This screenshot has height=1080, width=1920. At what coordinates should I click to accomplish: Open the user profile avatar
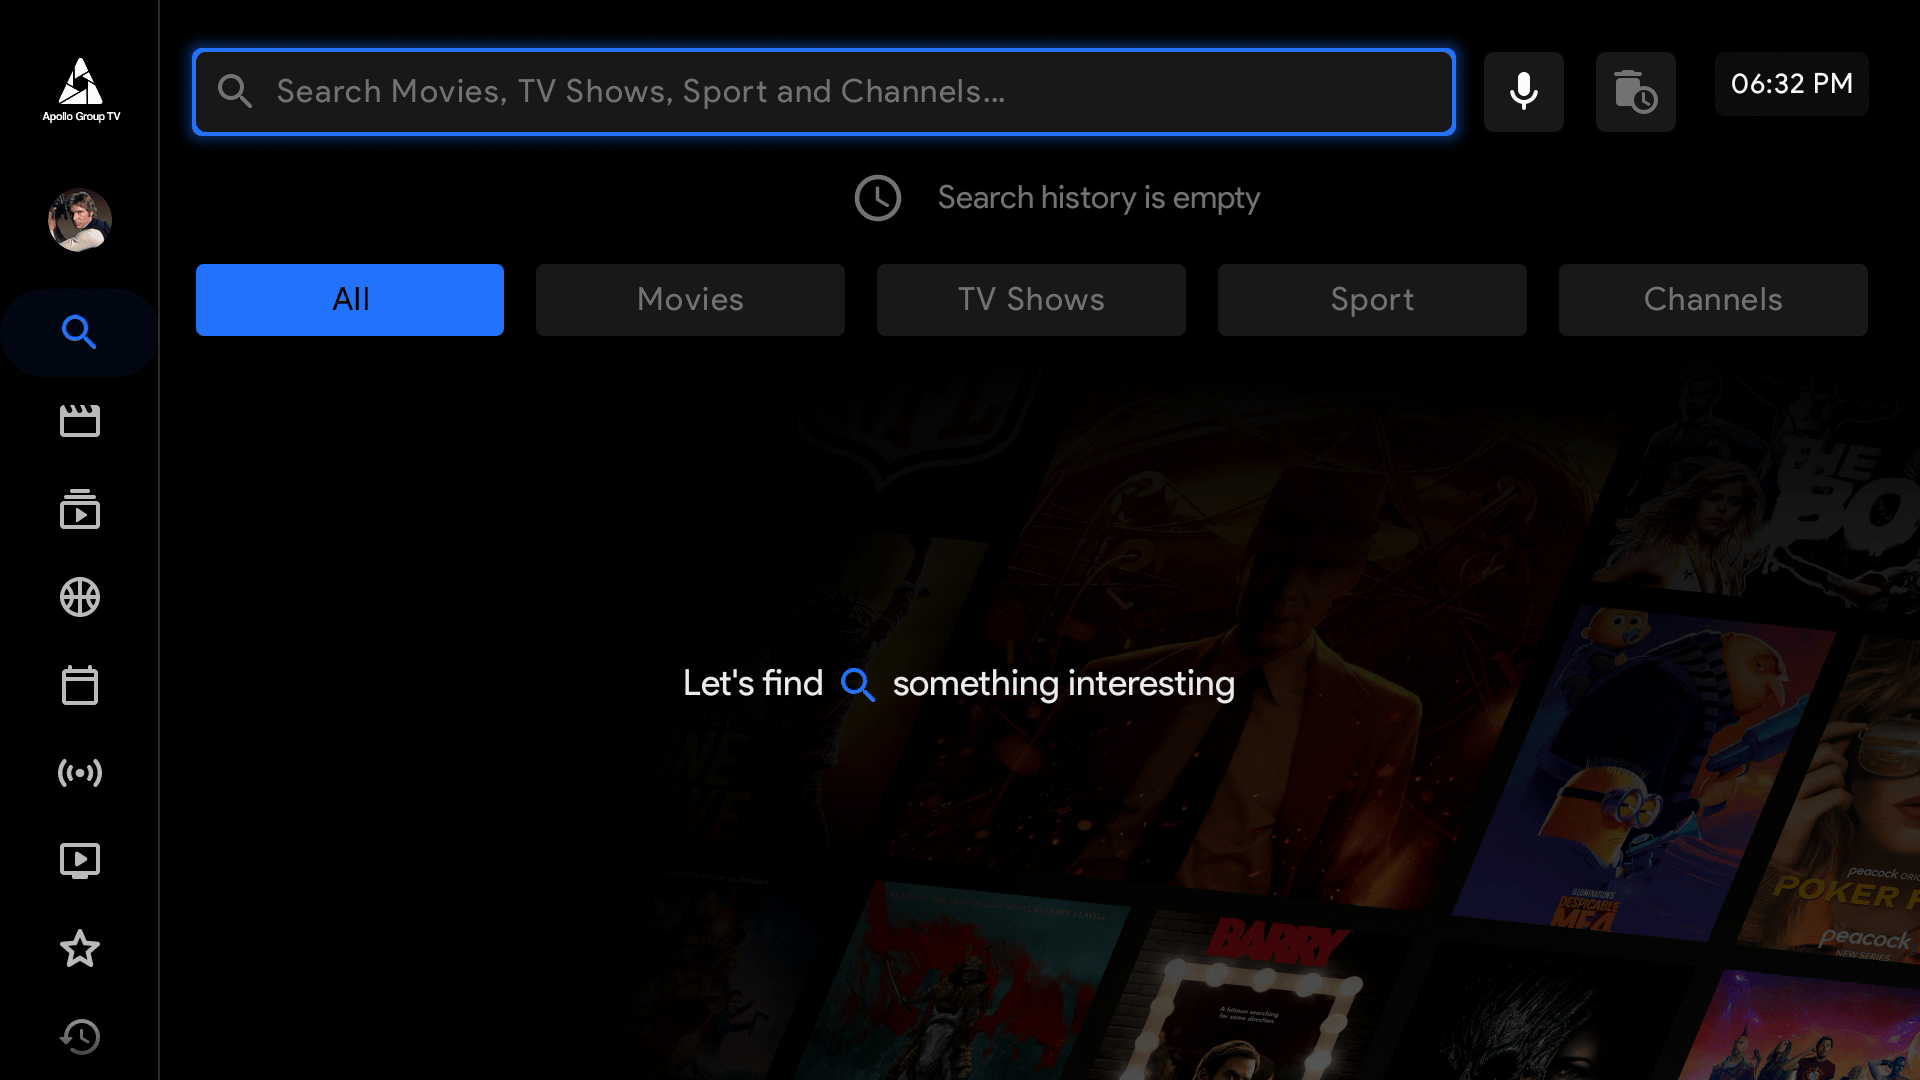click(80, 220)
